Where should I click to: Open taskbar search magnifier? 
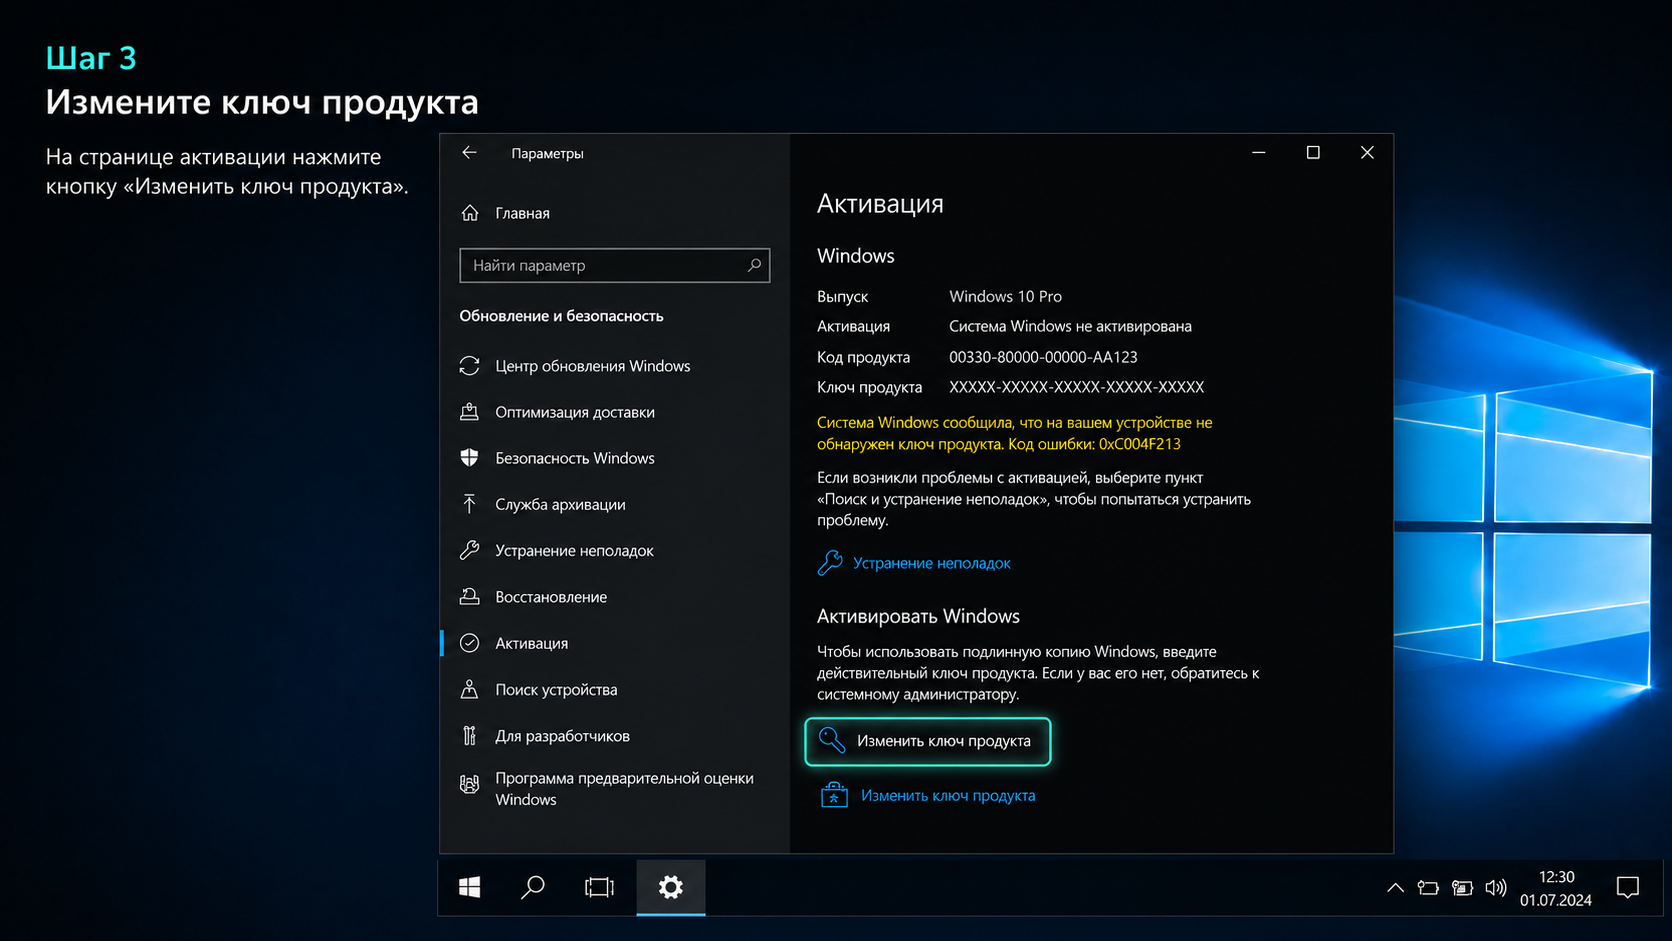[533, 887]
